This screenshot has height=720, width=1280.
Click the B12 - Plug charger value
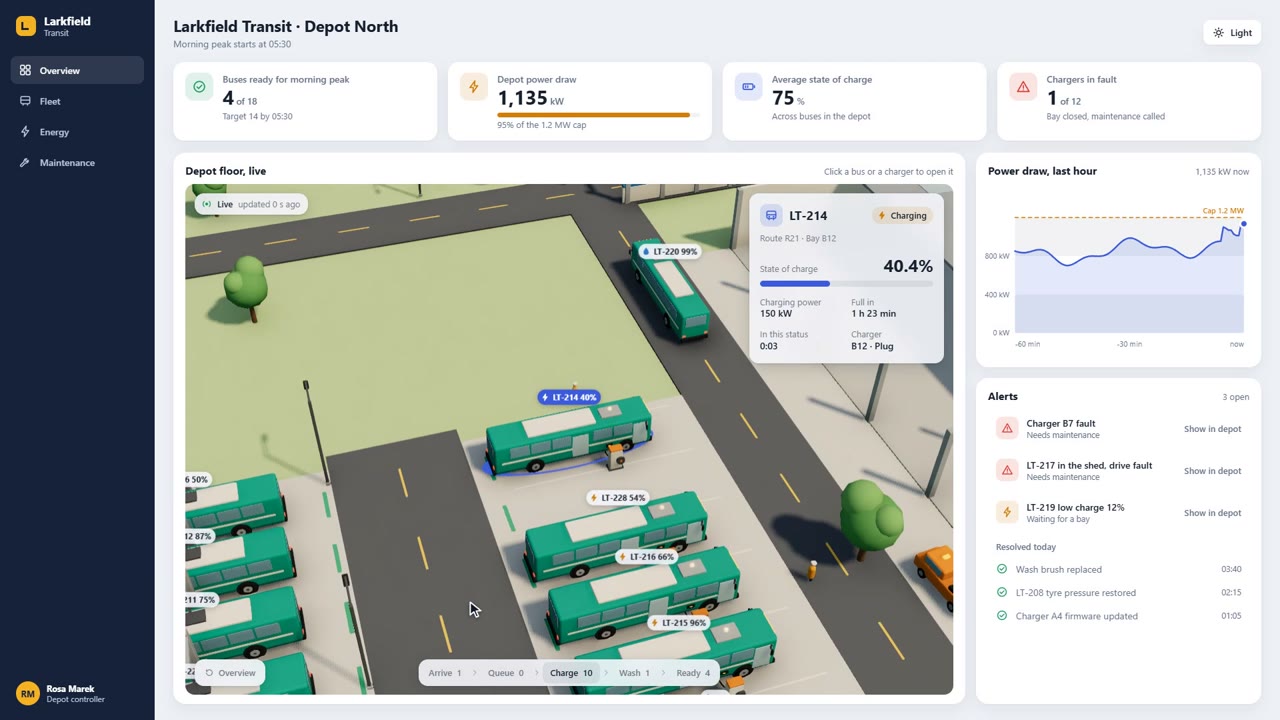872,346
